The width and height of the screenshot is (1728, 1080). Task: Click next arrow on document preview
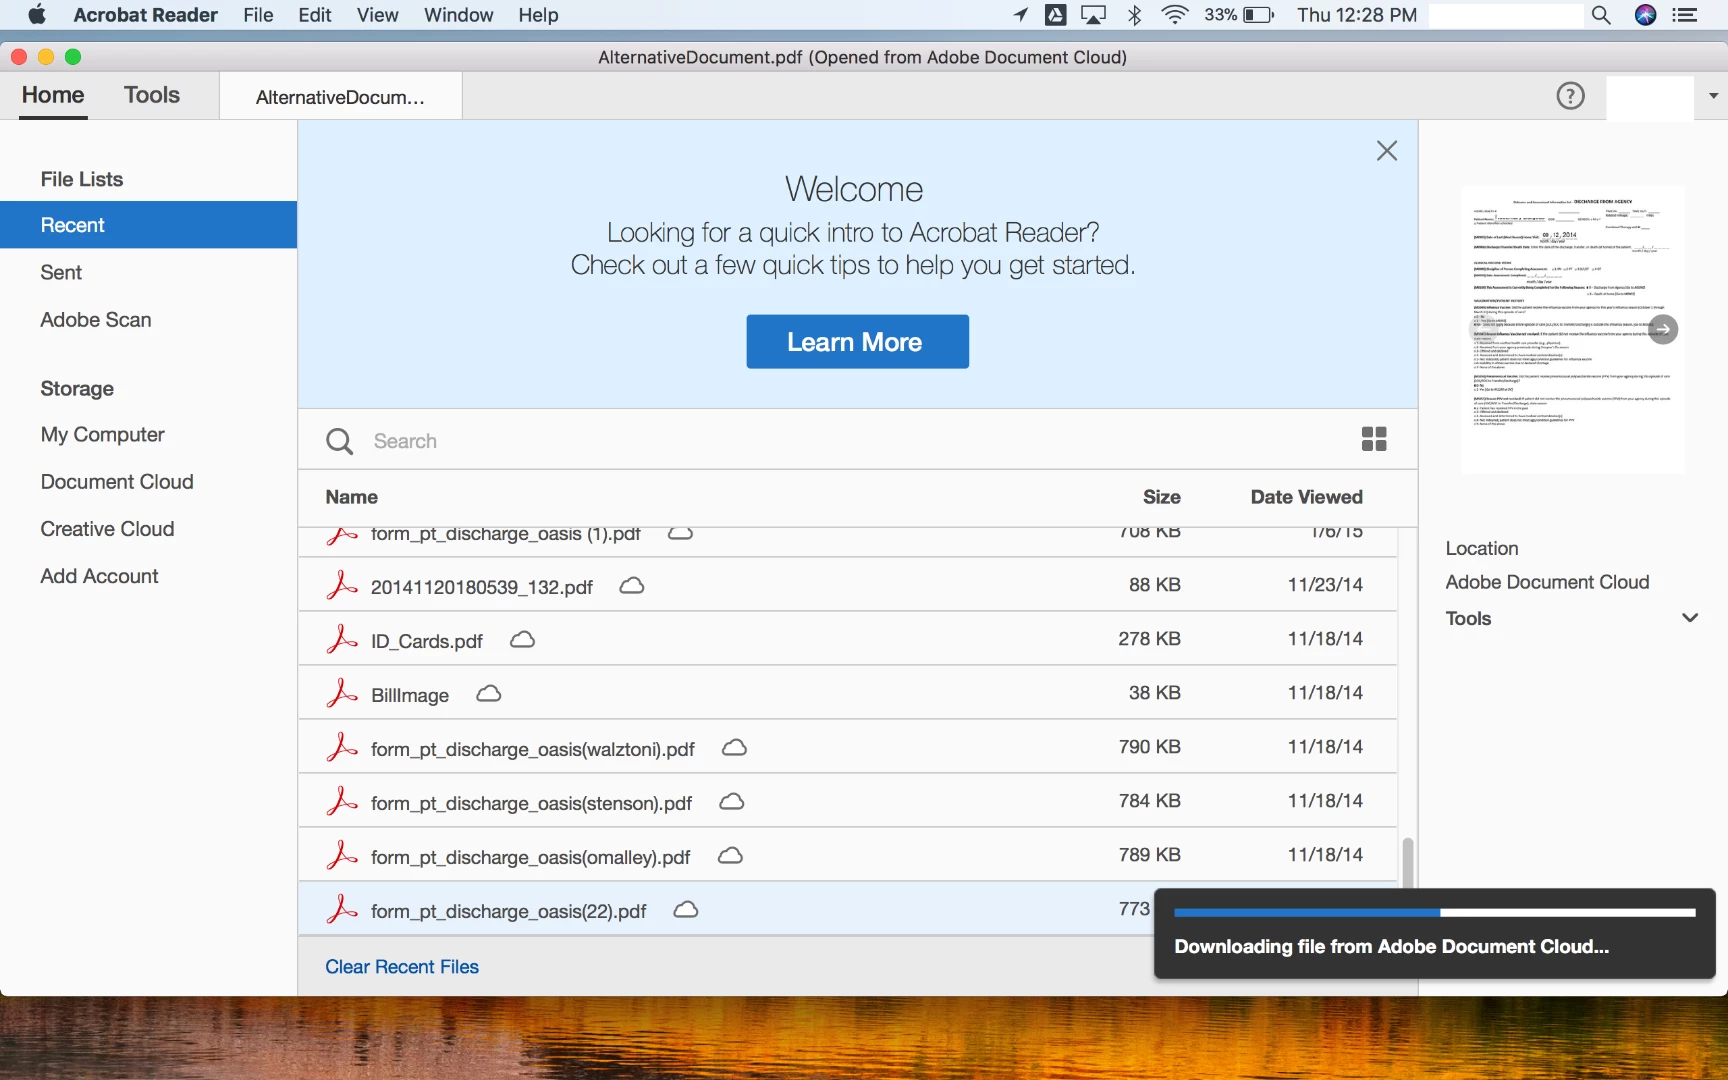tap(1663, 329)
